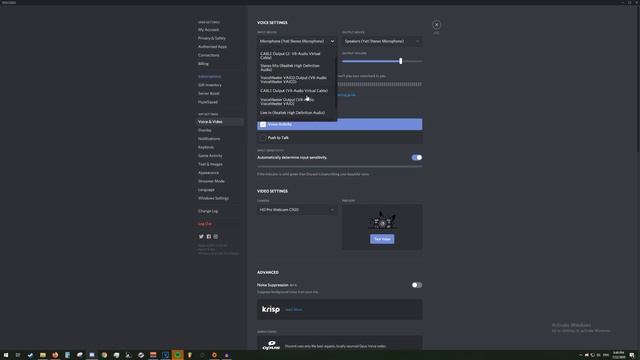
Task: Choose Stereo Mix (Realtek High Definition Audio)
Action: click(296, 67)
